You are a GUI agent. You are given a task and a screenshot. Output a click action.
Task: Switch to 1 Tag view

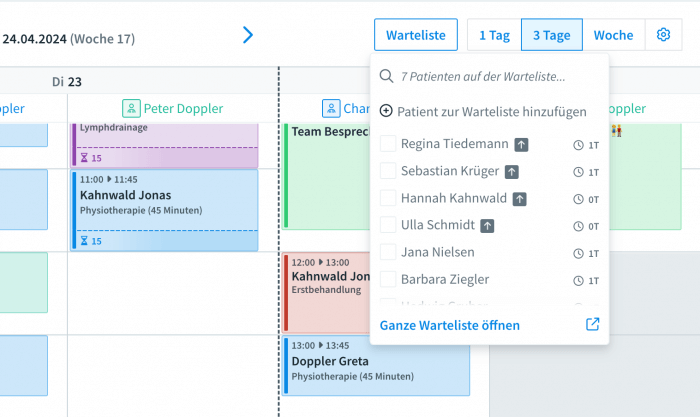pos(494,35)
